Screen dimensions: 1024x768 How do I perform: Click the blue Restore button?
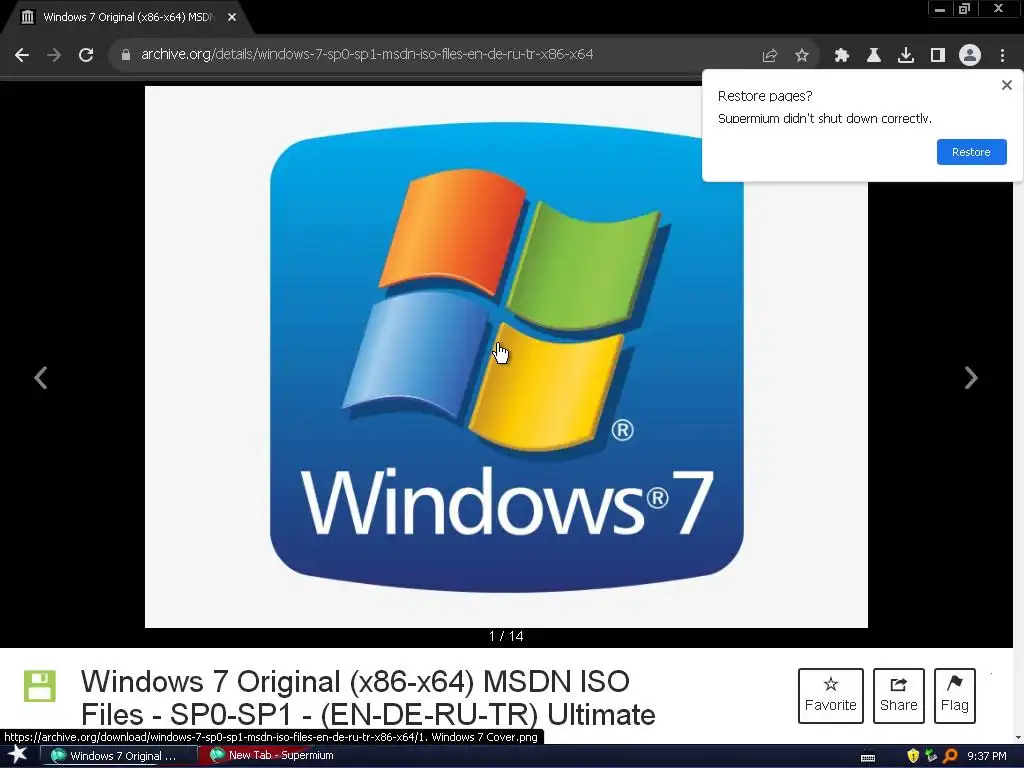[x=971, y=152]
